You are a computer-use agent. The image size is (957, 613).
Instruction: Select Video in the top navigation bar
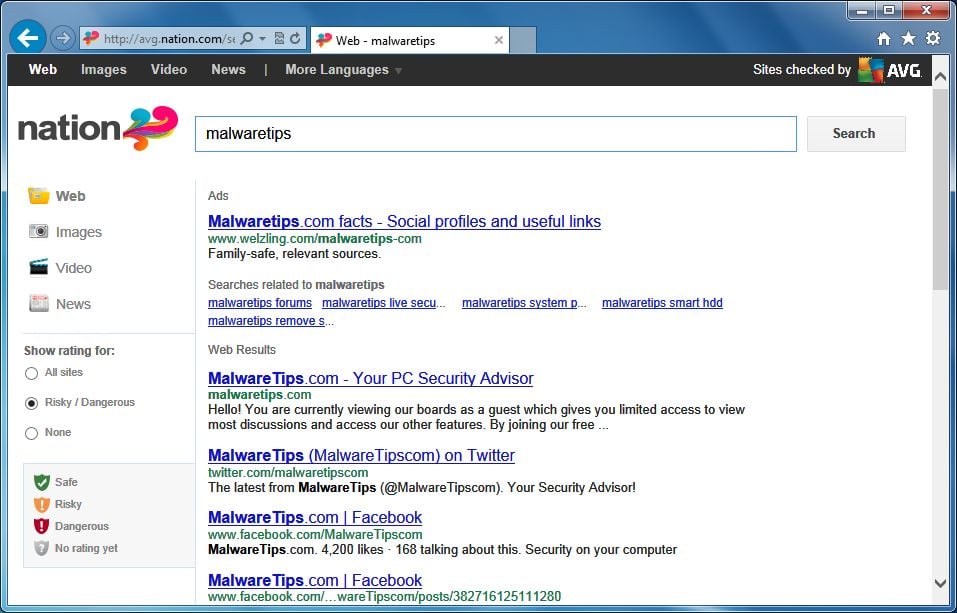[x=169, y=70]
